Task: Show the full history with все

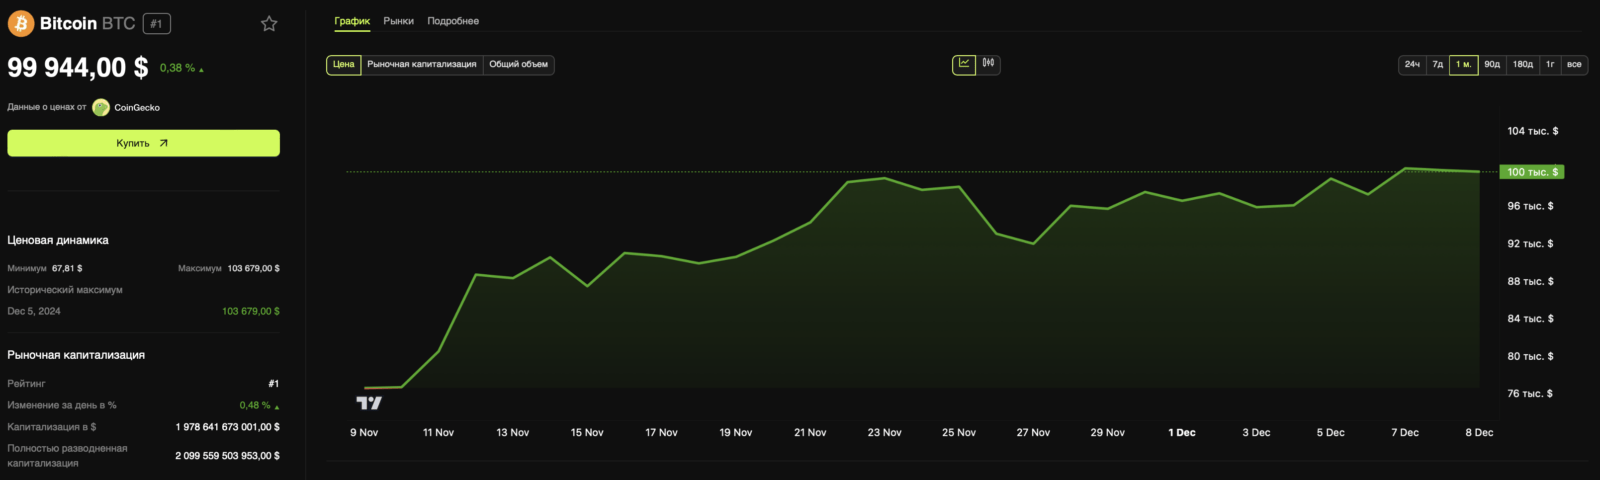Action: tap(1574, 65)
